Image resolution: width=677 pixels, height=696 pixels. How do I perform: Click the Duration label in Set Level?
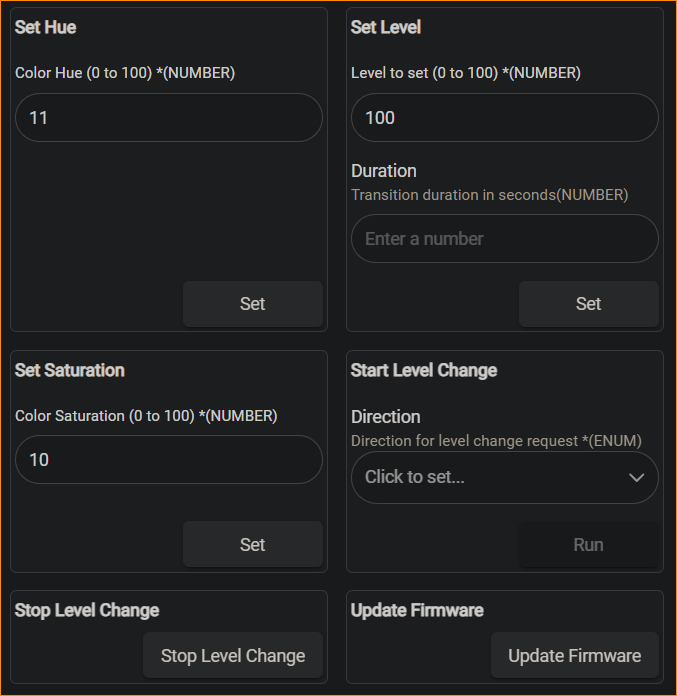coord(384,171)
